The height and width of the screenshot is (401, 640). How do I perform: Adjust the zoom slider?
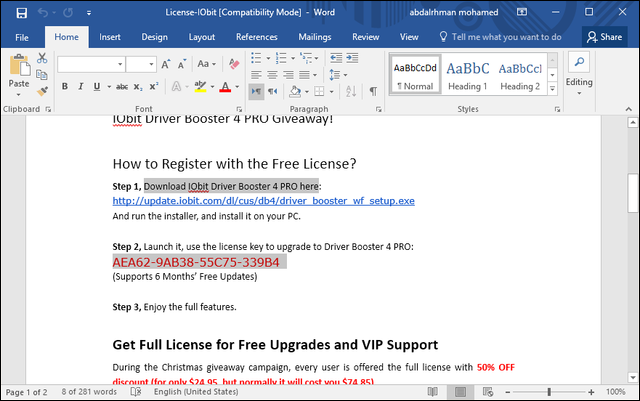549,392
